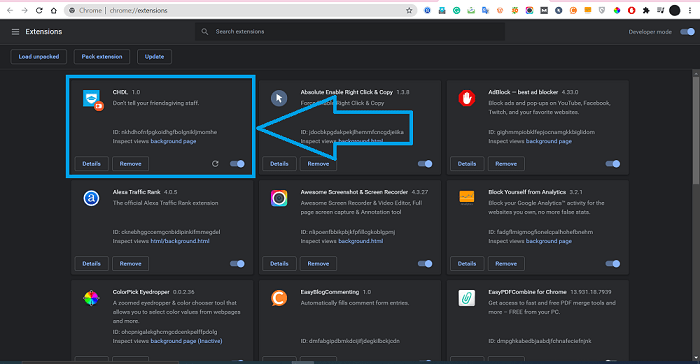
Task: Remove Absolute Enable Right Click & Copy
Action: tap(318, 164)
